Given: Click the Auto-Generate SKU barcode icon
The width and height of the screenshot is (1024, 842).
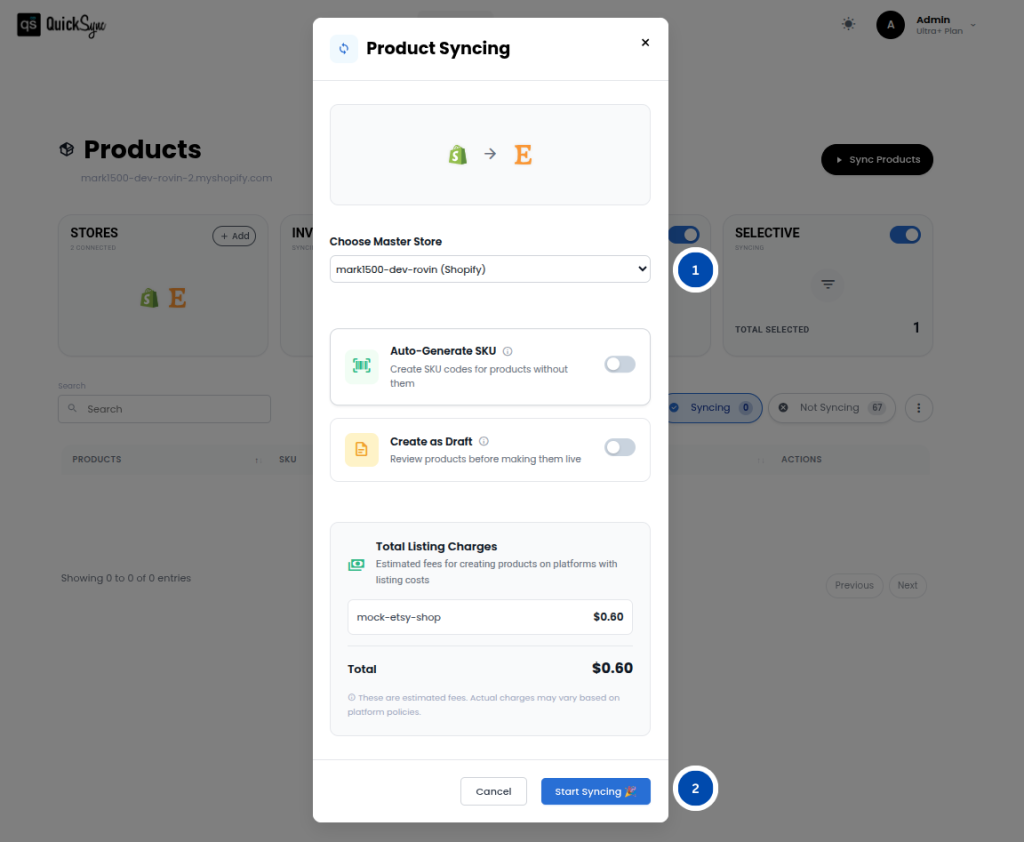Looking at the screenshot, I should pos(361,366).
